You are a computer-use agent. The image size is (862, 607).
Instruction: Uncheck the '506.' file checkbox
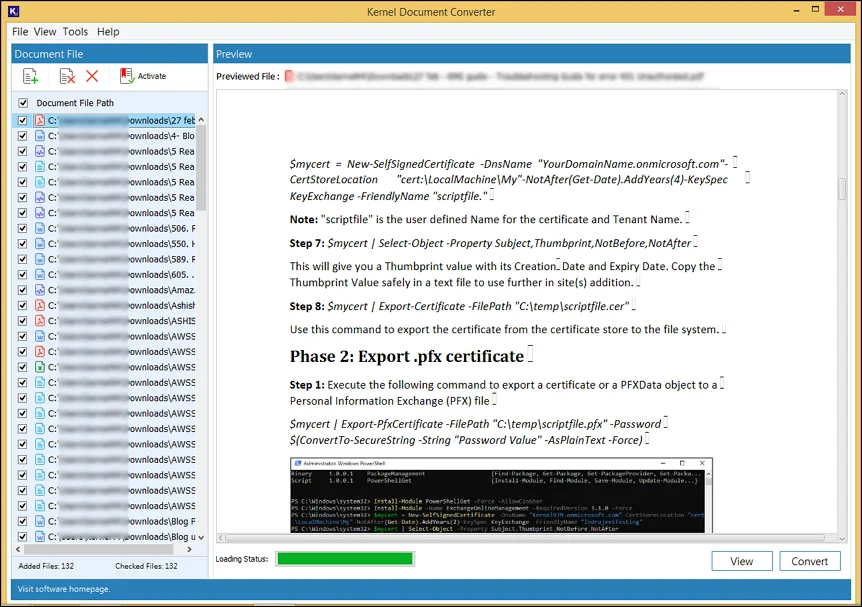click(x=23, y=228)
